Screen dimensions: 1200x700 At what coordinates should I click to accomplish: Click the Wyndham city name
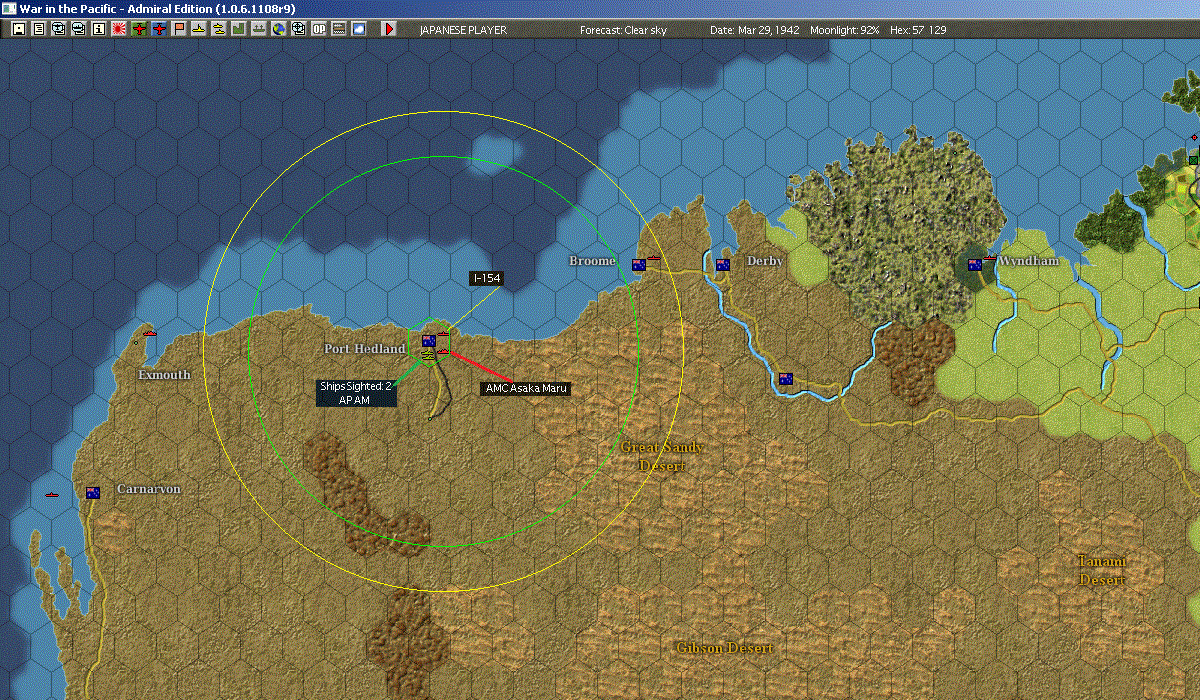pyautogui.click(x=1028, y=261)
